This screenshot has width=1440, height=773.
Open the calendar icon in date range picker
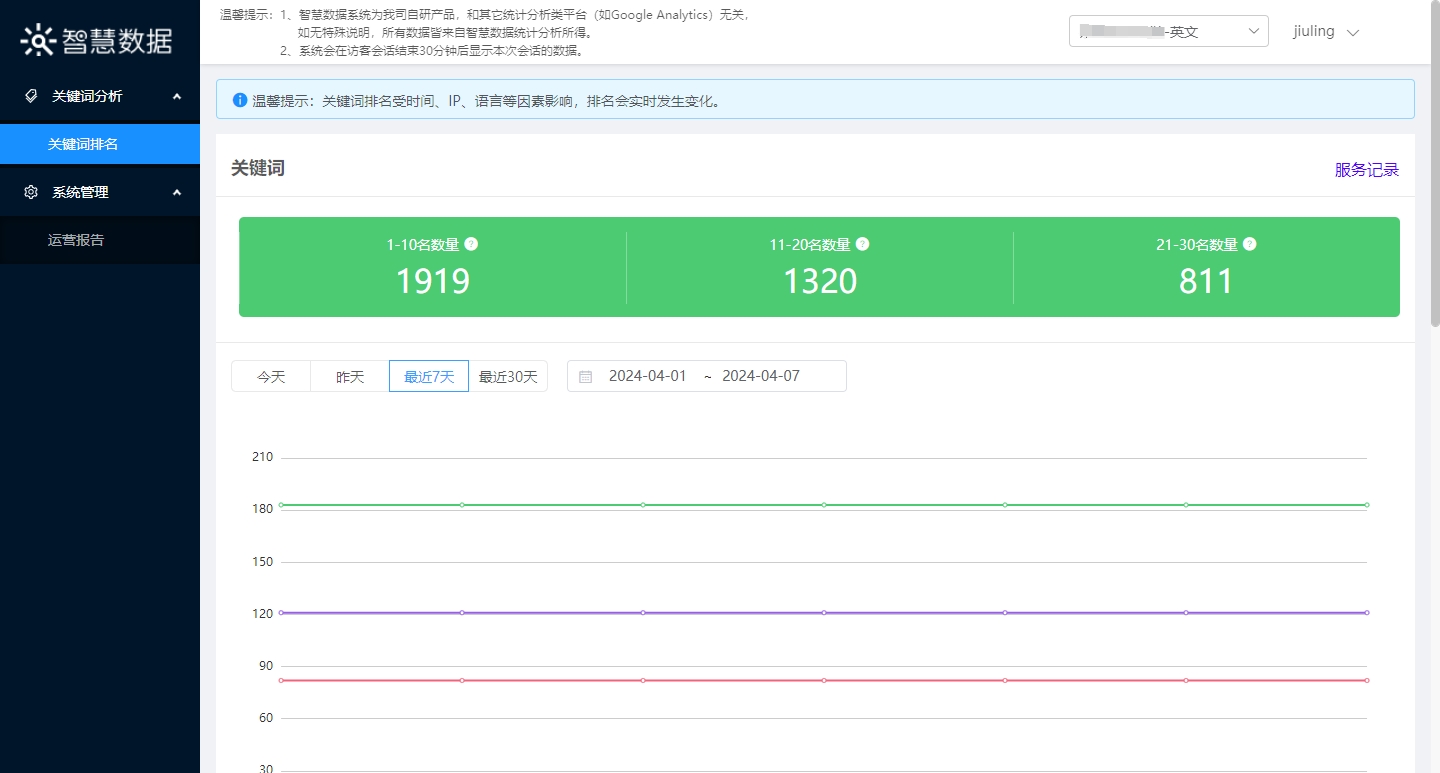(x=585, y=375)
